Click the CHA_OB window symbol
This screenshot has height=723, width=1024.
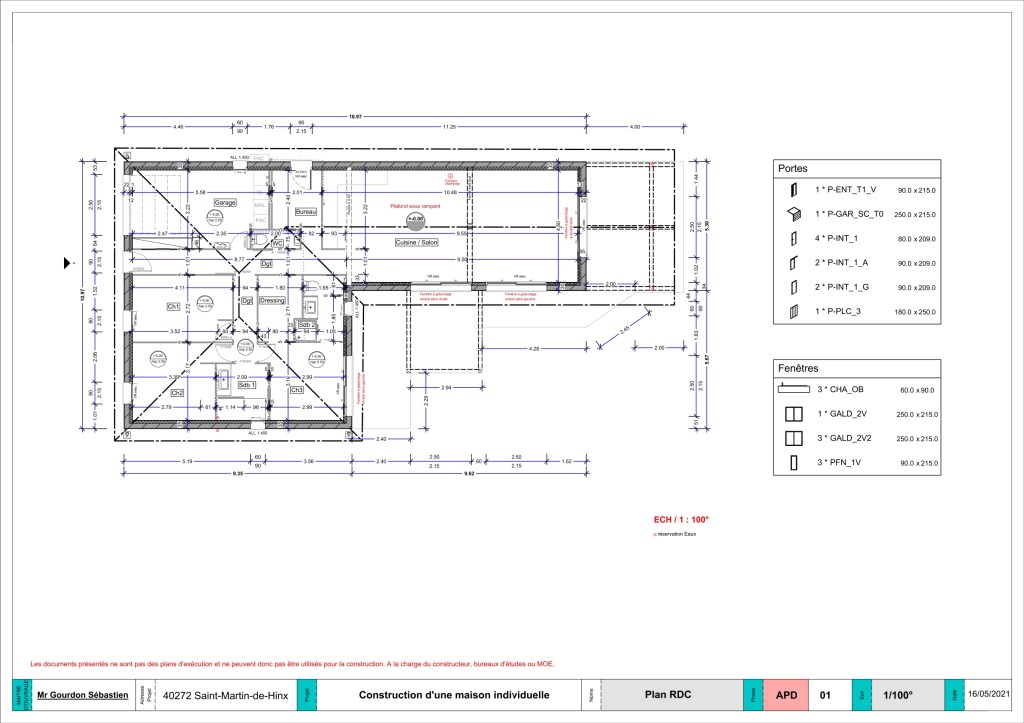(x=793, y=389)
